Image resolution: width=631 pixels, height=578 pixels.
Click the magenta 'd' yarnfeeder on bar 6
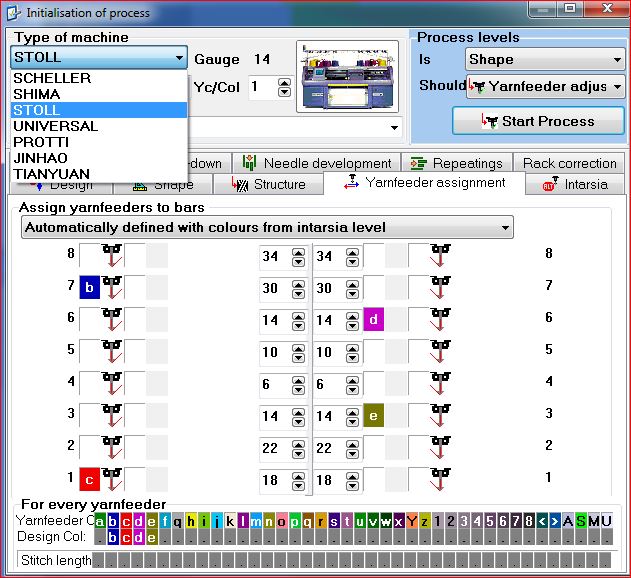pos(373,321)
